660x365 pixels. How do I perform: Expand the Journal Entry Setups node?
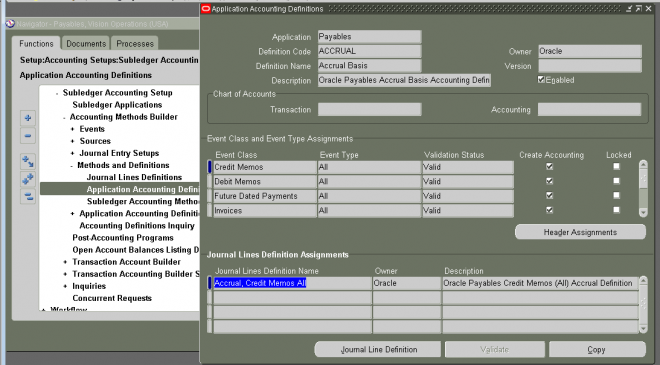(x=72, y=154)
